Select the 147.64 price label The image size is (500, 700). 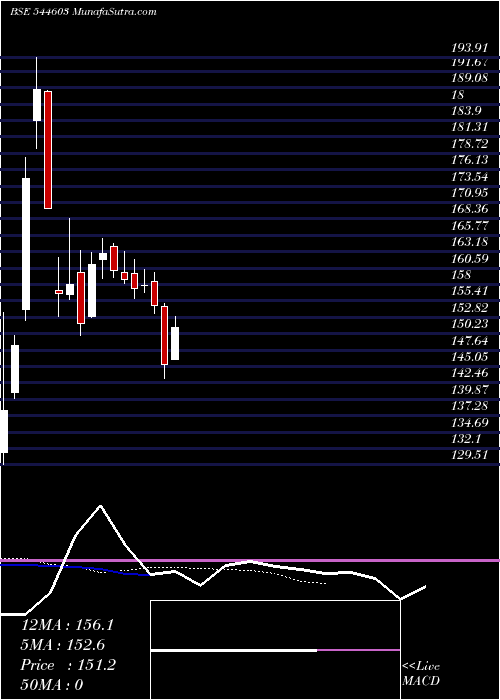(x=470, y=342)
